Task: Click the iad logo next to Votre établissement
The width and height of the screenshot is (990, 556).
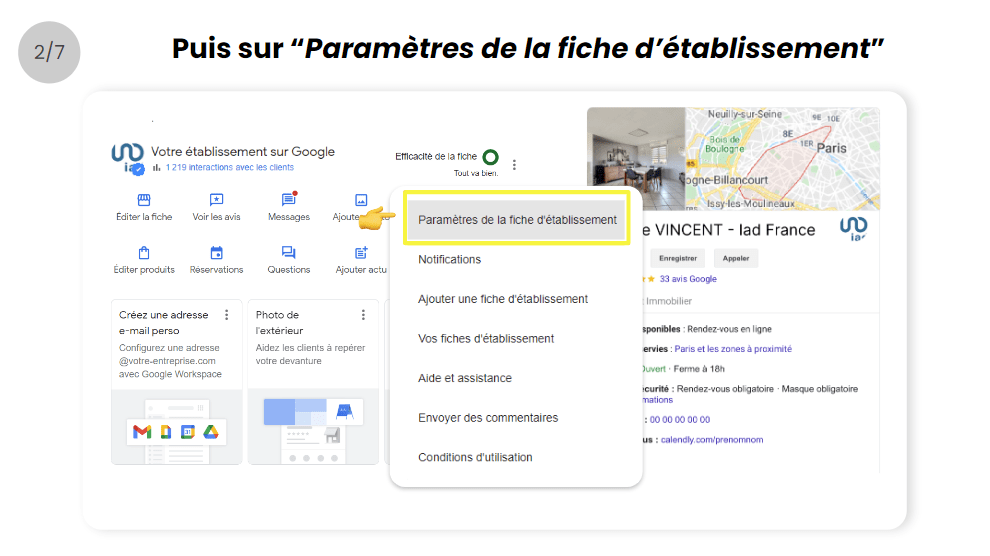Action: tap(128, 158)
